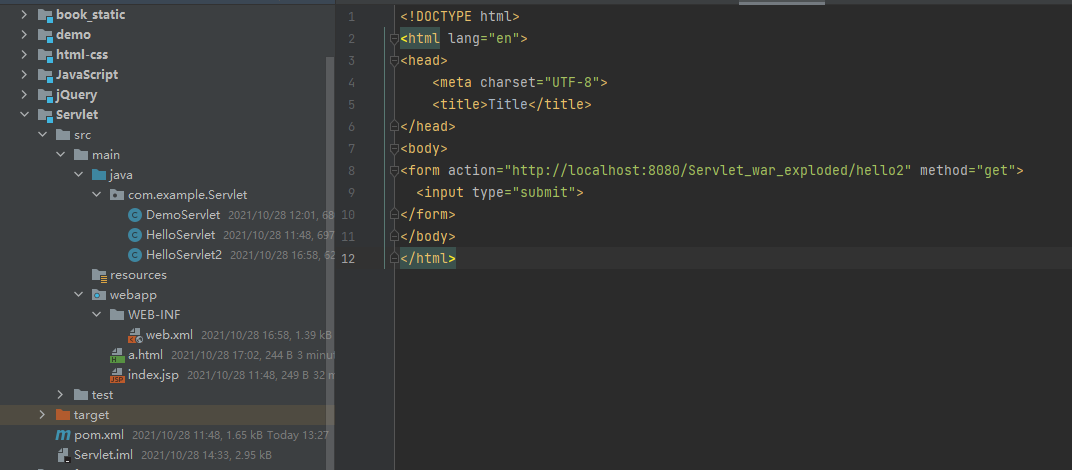Image resolution: width=1072 pixels, height=470 pixels.
Task: Click the editor horizontal scrollbar thumb
Action: click(781, 2)
